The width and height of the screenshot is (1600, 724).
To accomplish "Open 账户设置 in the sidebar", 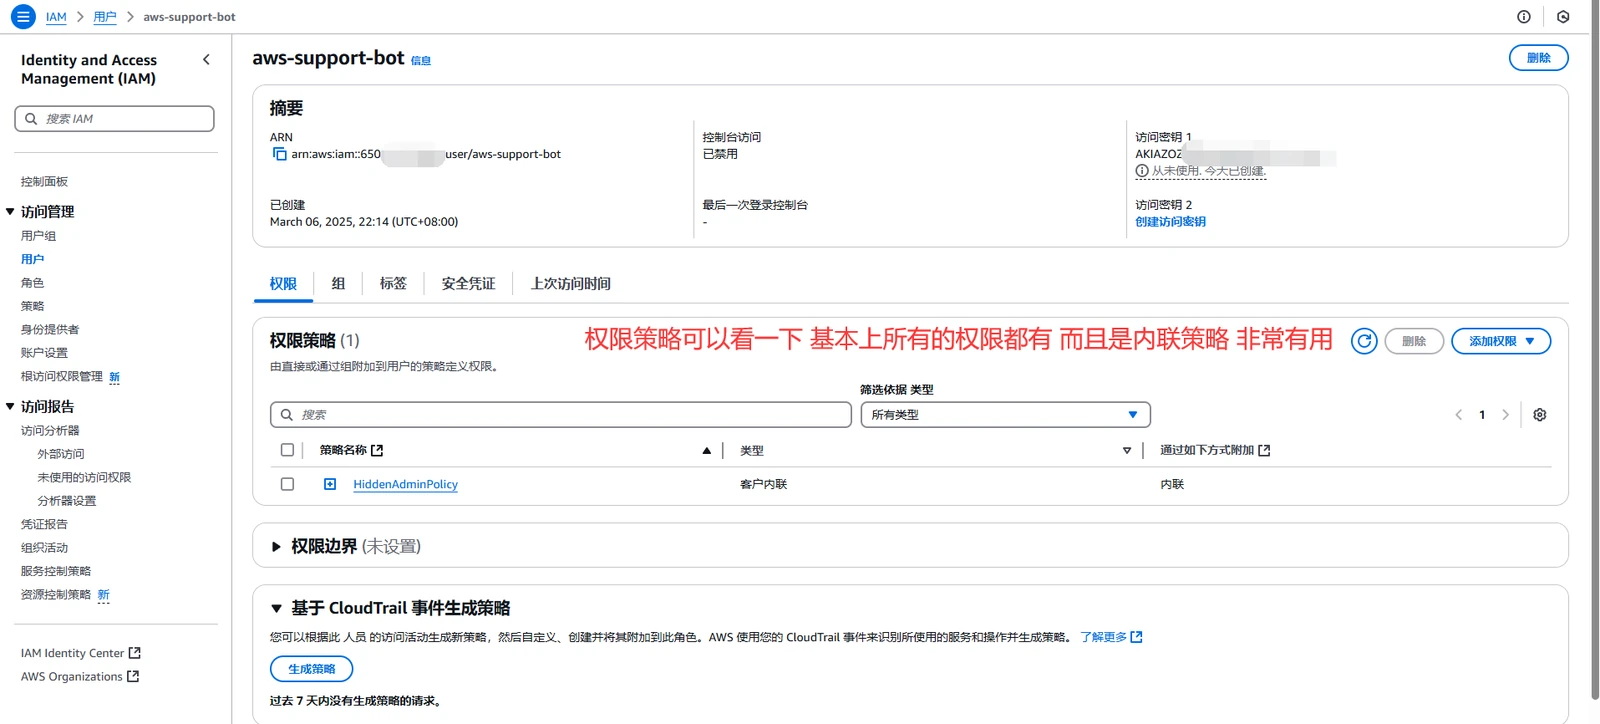I will [x=44, y=353].
